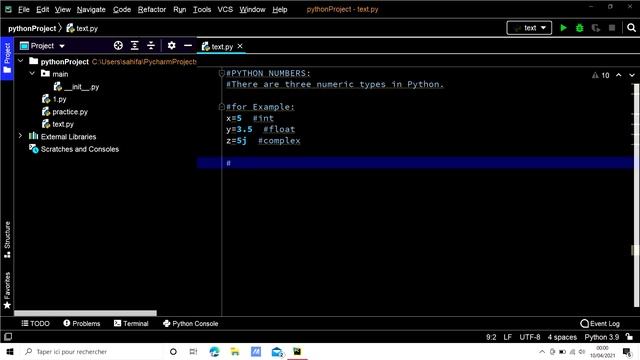Open Search Everywhere magnifier icon
640x360 pixels.
click(x=631, y=28)
